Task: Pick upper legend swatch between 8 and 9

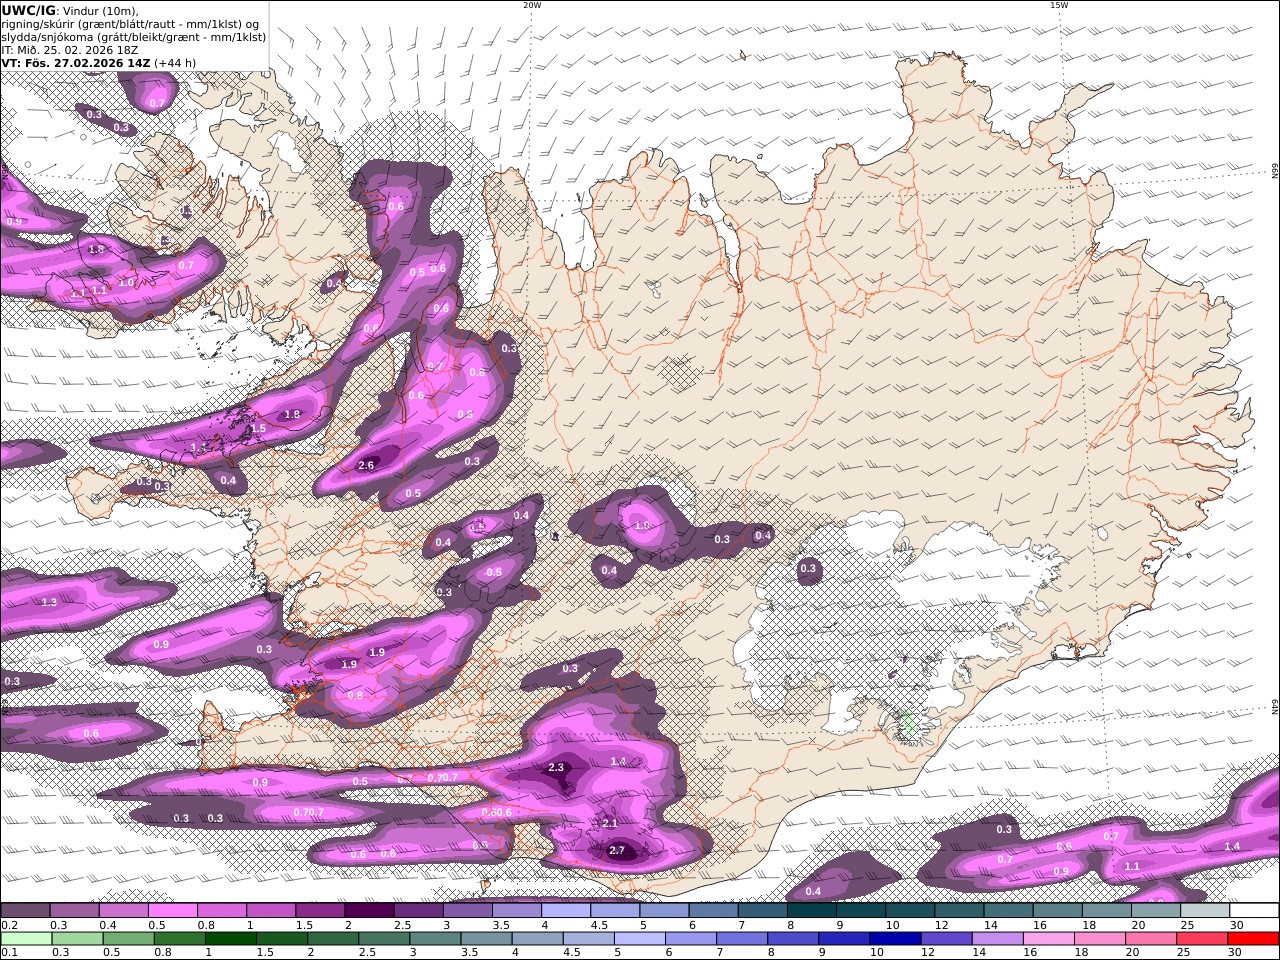Action: pyautogui.click(x=812, y=910)
